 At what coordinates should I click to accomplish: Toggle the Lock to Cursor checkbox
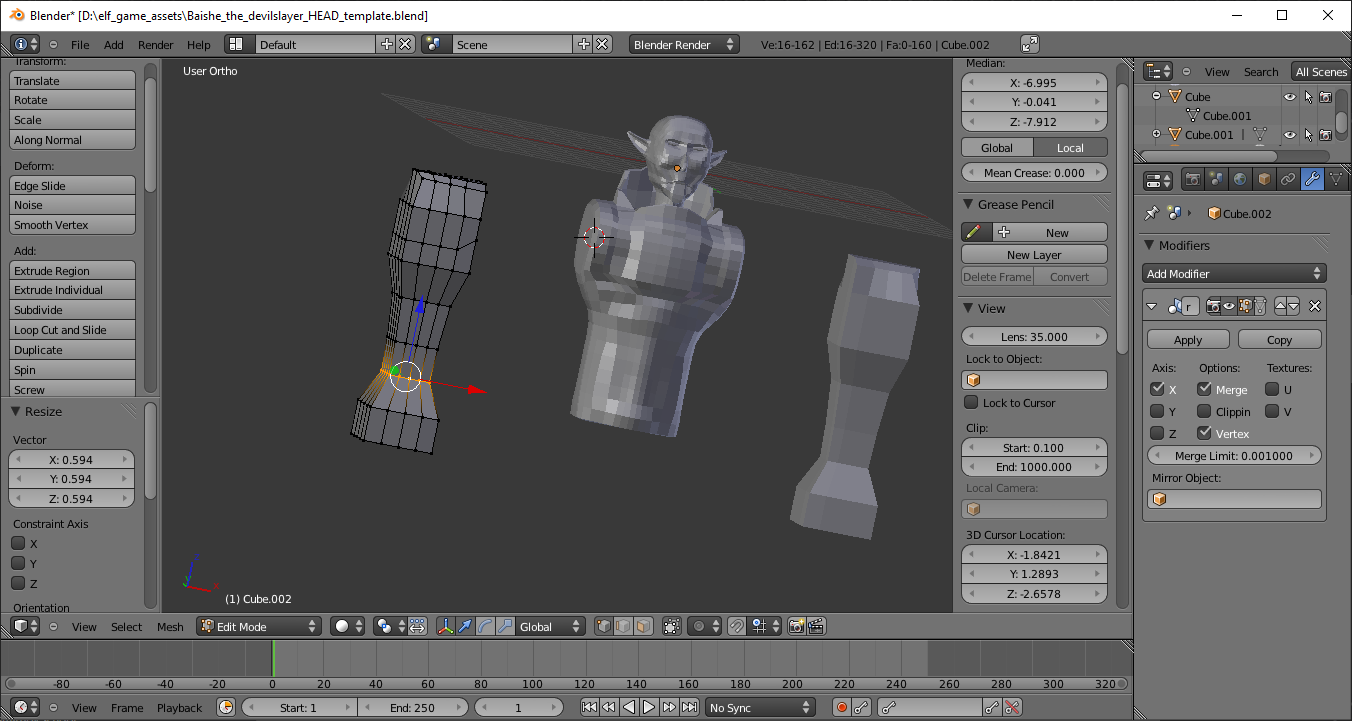[x=971, y=402]
